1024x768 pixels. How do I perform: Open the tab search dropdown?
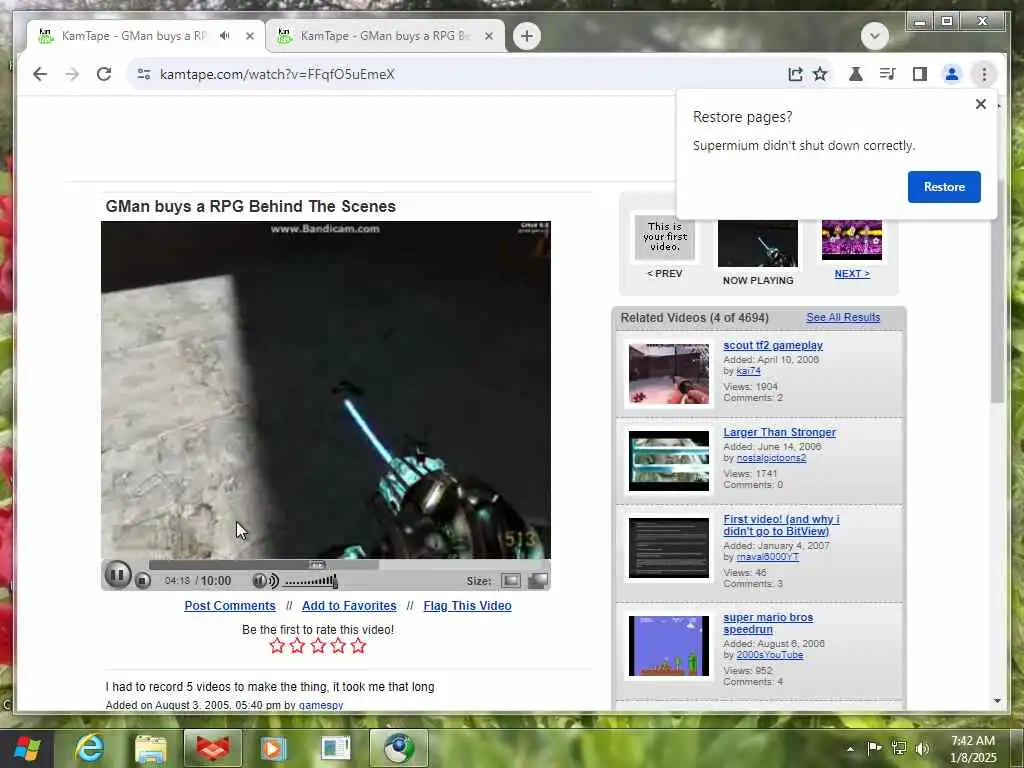click(x=874, y=35)
